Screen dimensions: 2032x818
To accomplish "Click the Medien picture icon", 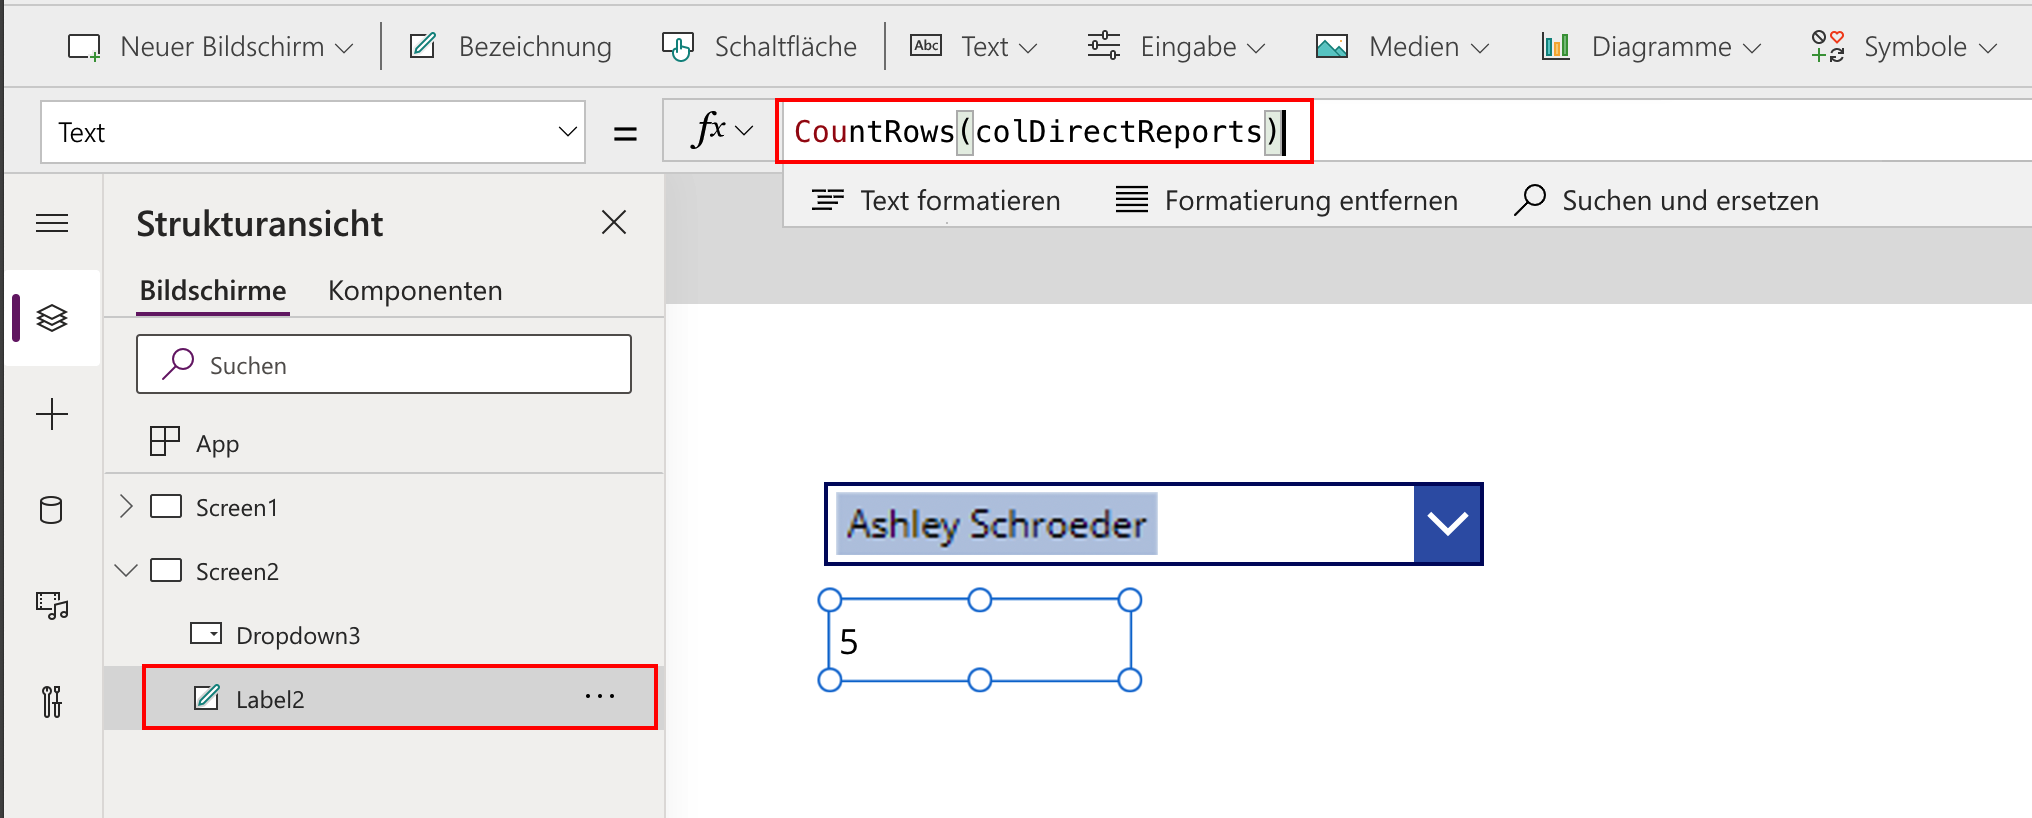I will [1332, 46].
